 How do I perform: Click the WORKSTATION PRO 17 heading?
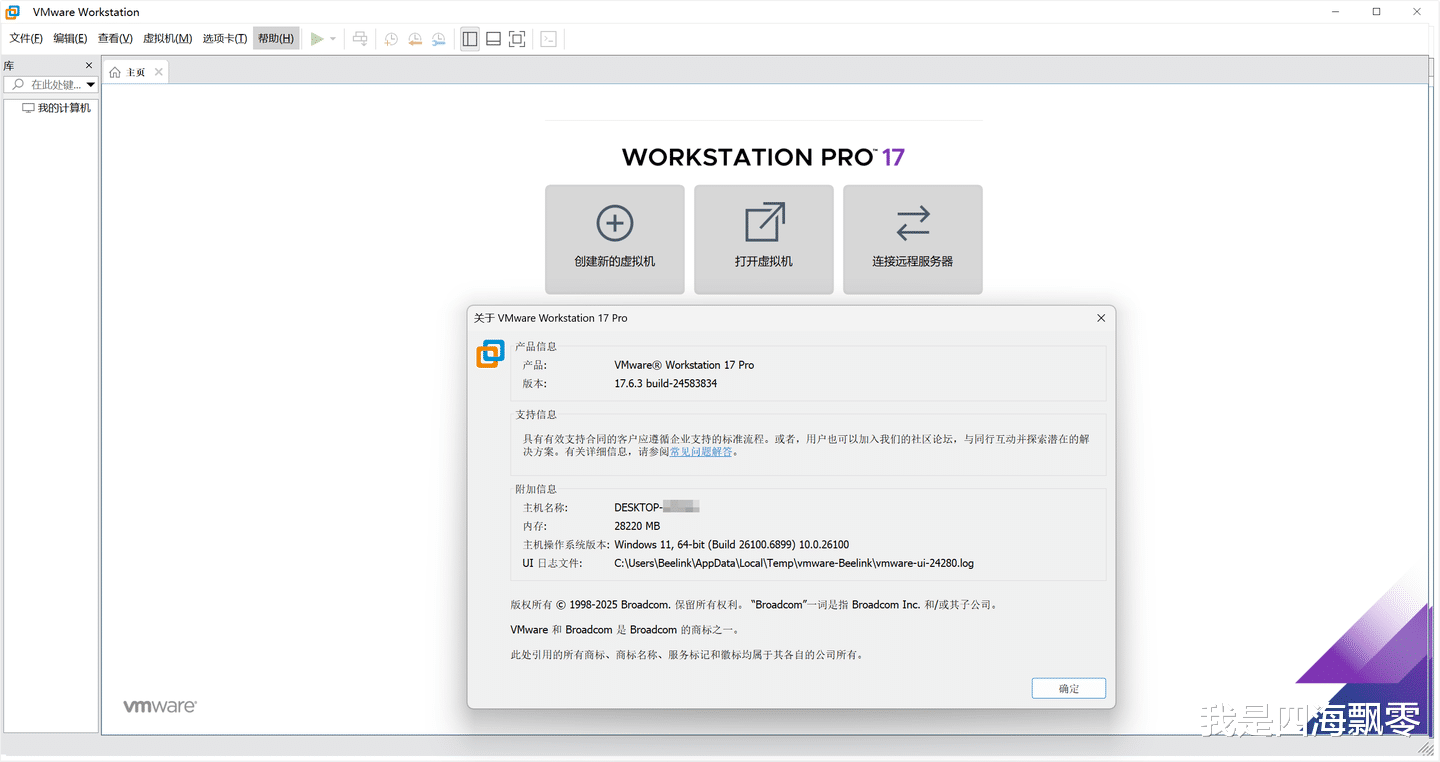(x=763, y=157)
